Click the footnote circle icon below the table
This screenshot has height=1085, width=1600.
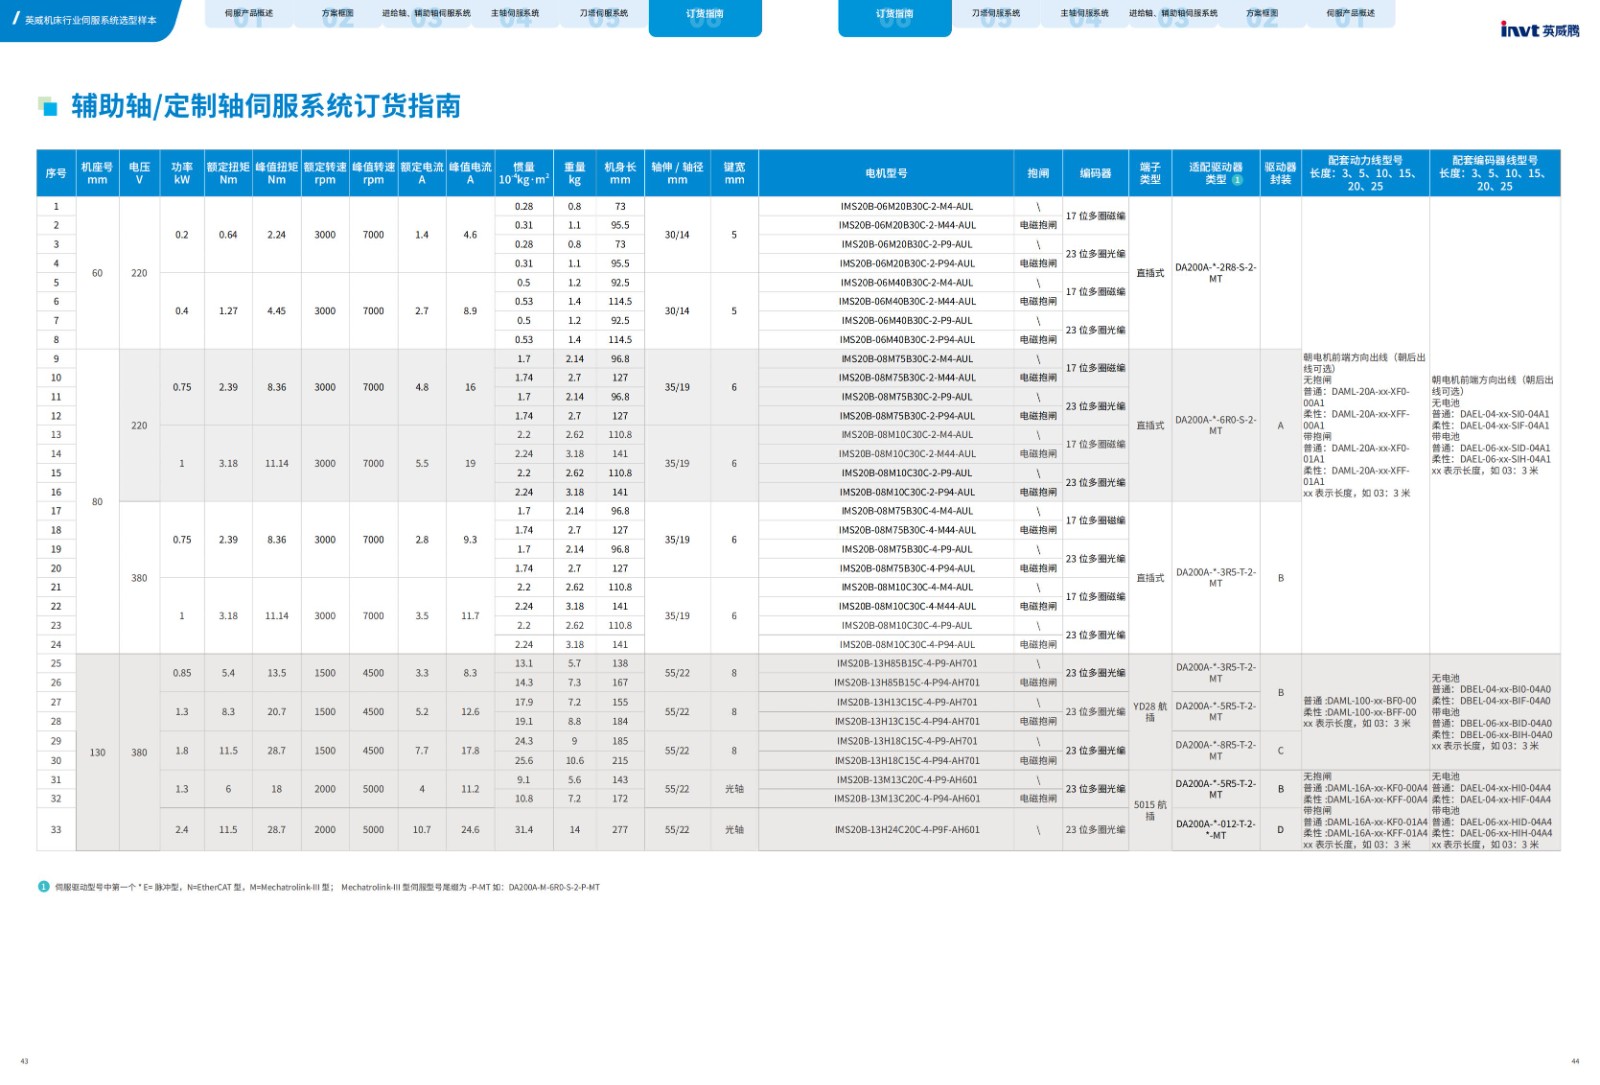coord(44,887)
